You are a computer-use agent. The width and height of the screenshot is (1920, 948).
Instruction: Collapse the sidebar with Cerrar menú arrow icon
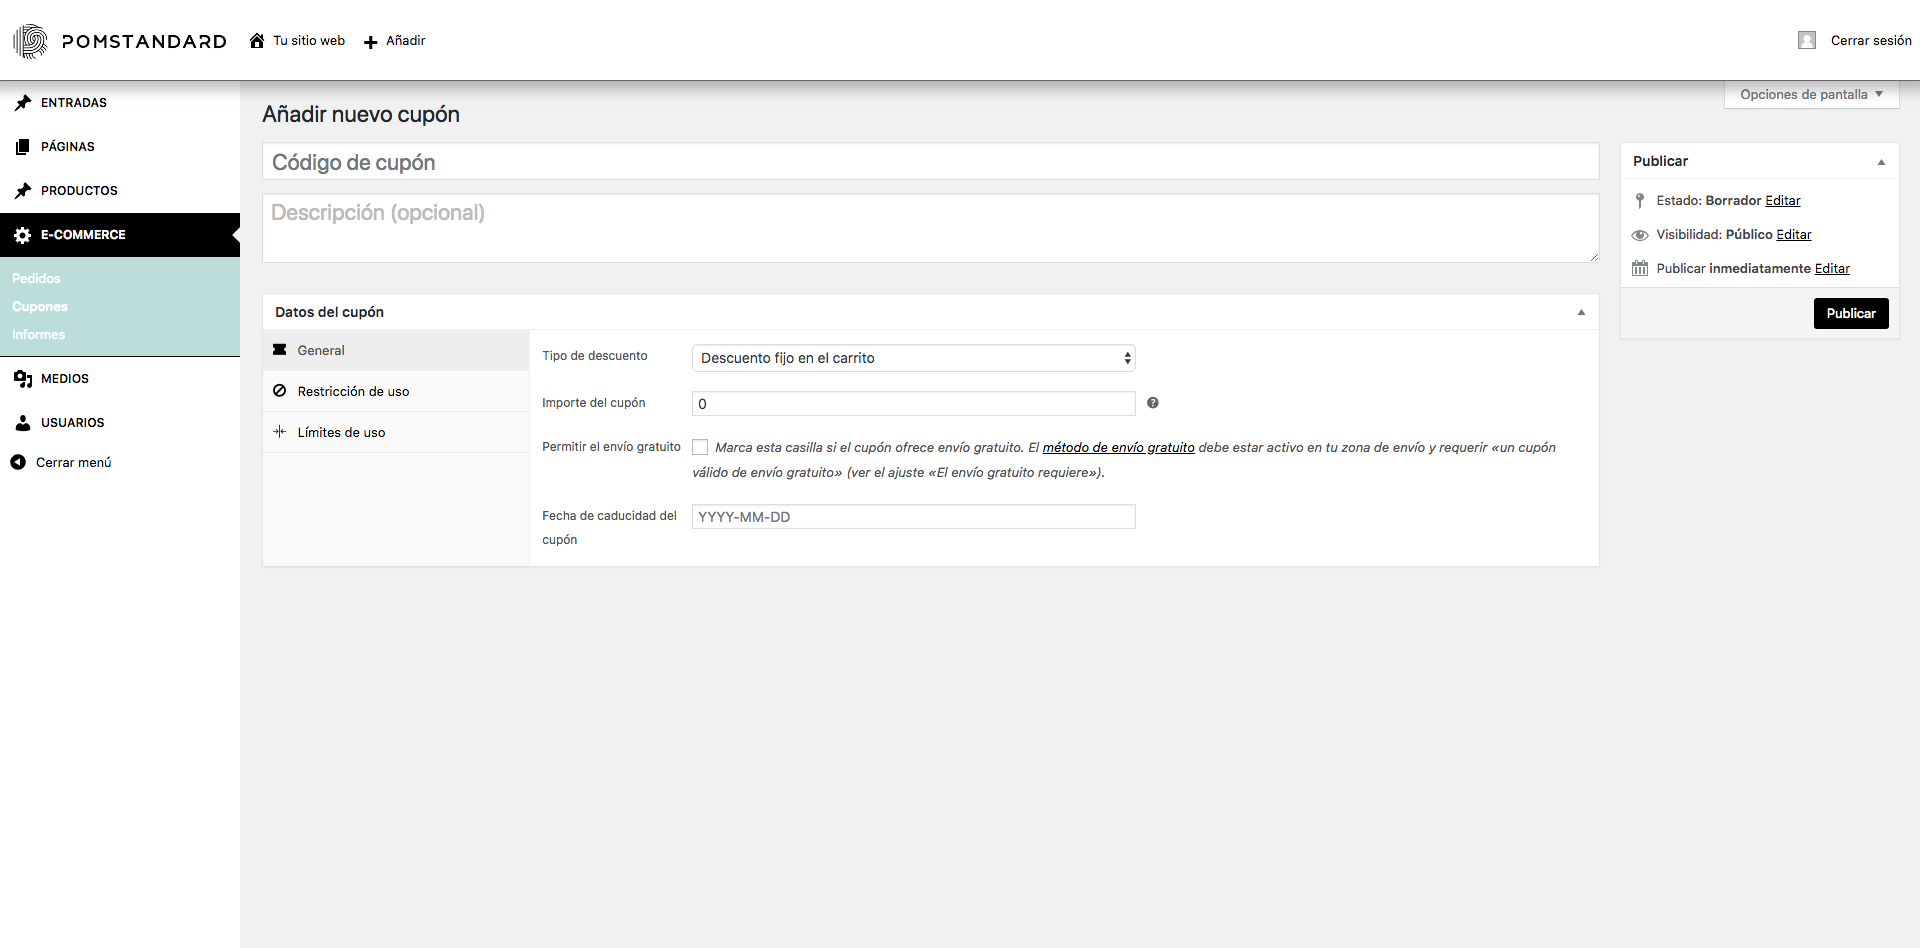pyautogui.click(x=18, y=462)
